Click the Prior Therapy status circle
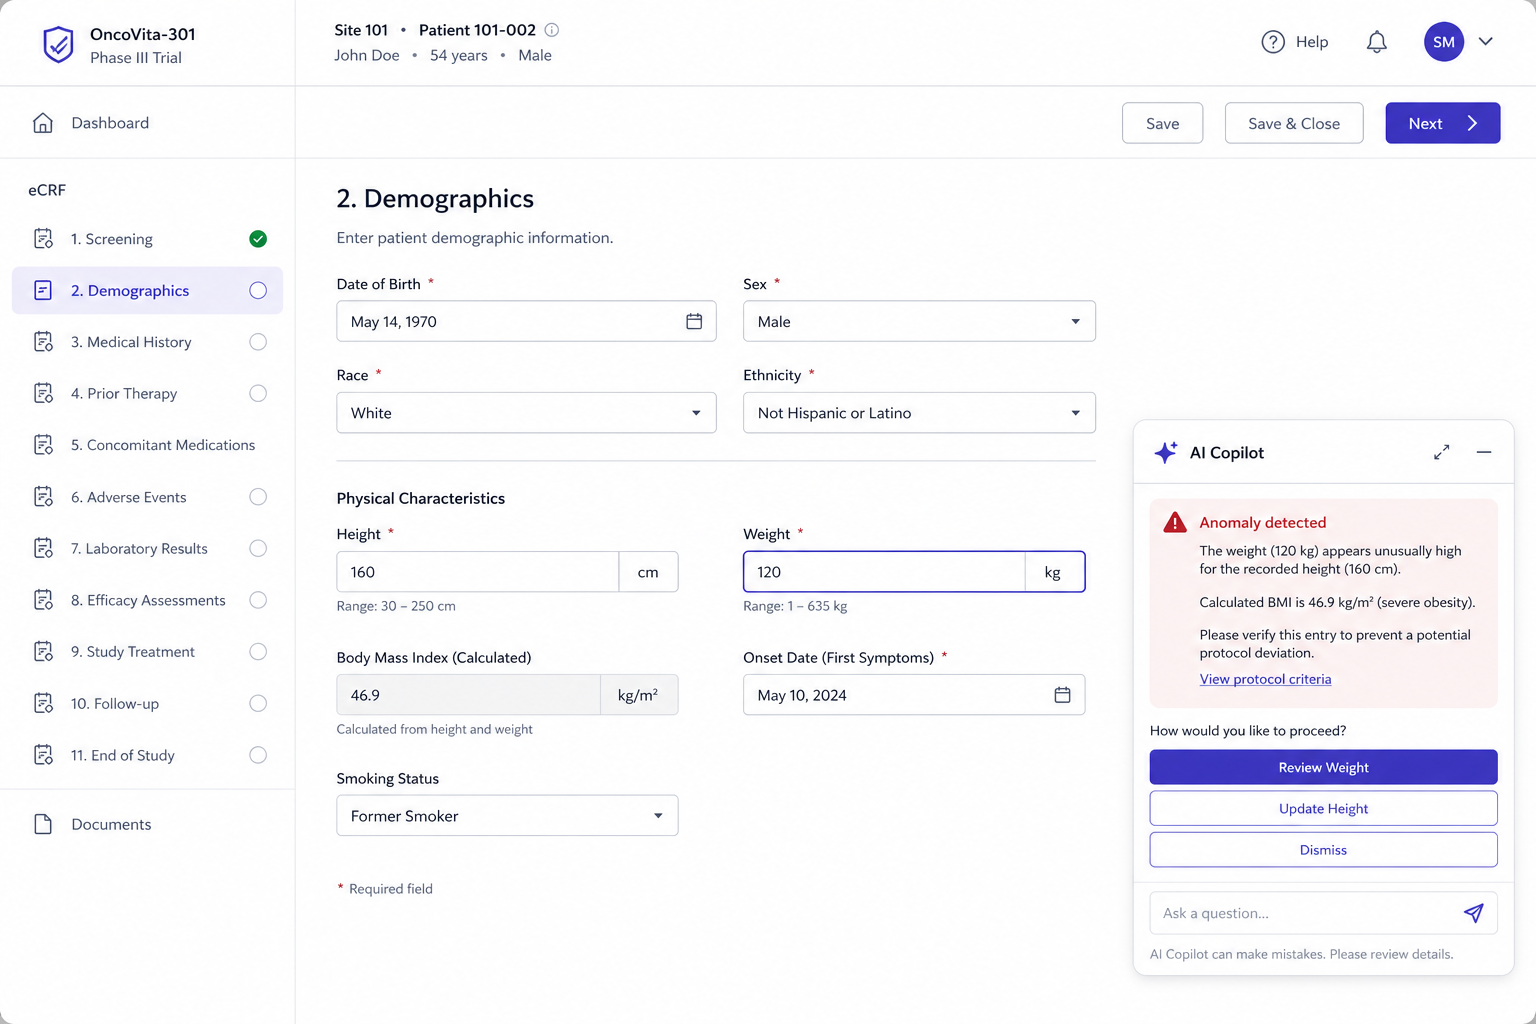1536x1024 pixels. (x=258, y=394)
